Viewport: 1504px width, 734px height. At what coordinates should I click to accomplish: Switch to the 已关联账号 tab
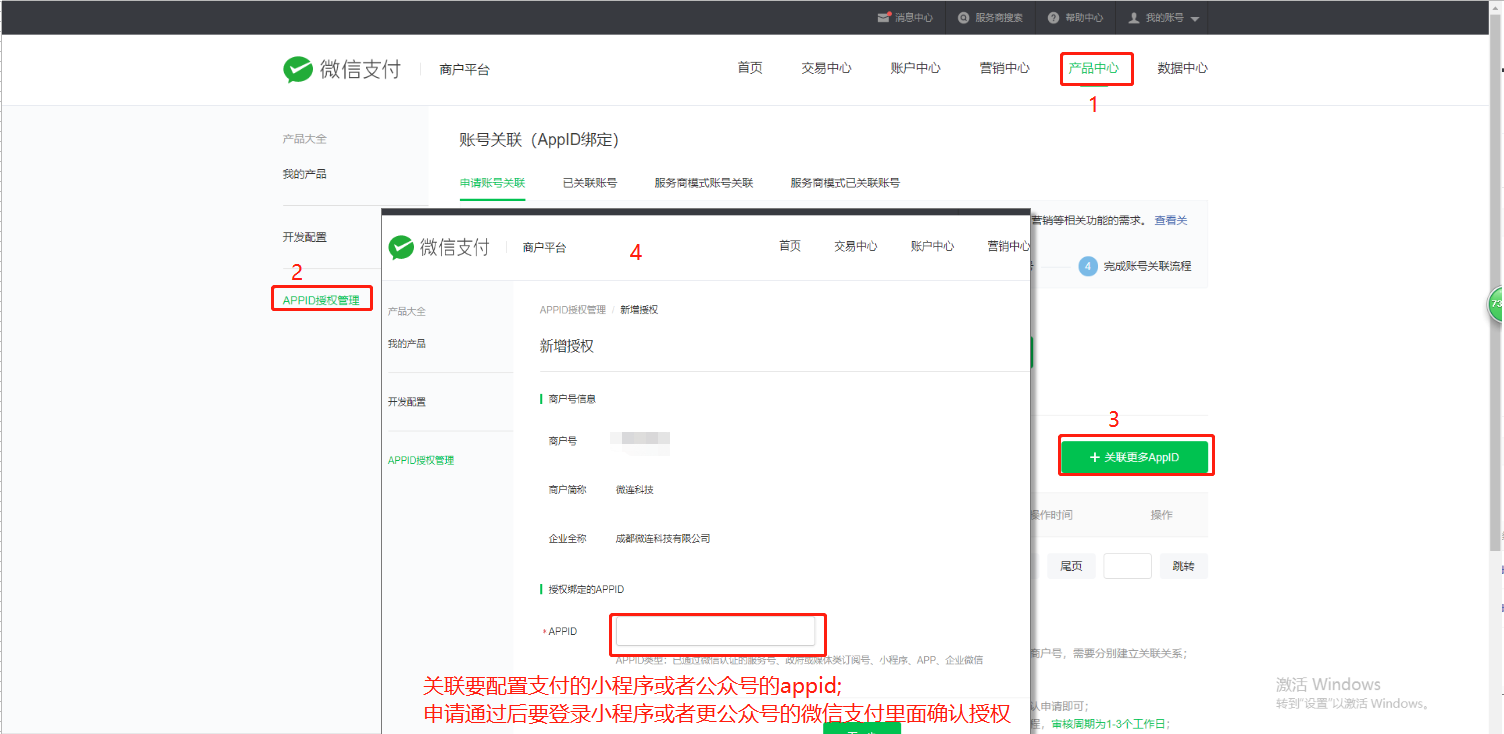[x=589, y=183]
